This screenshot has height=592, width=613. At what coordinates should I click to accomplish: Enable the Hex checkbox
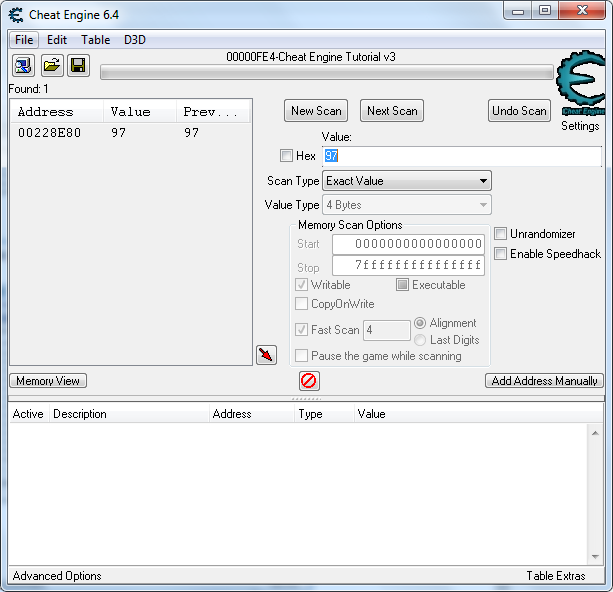click(286, 156)
